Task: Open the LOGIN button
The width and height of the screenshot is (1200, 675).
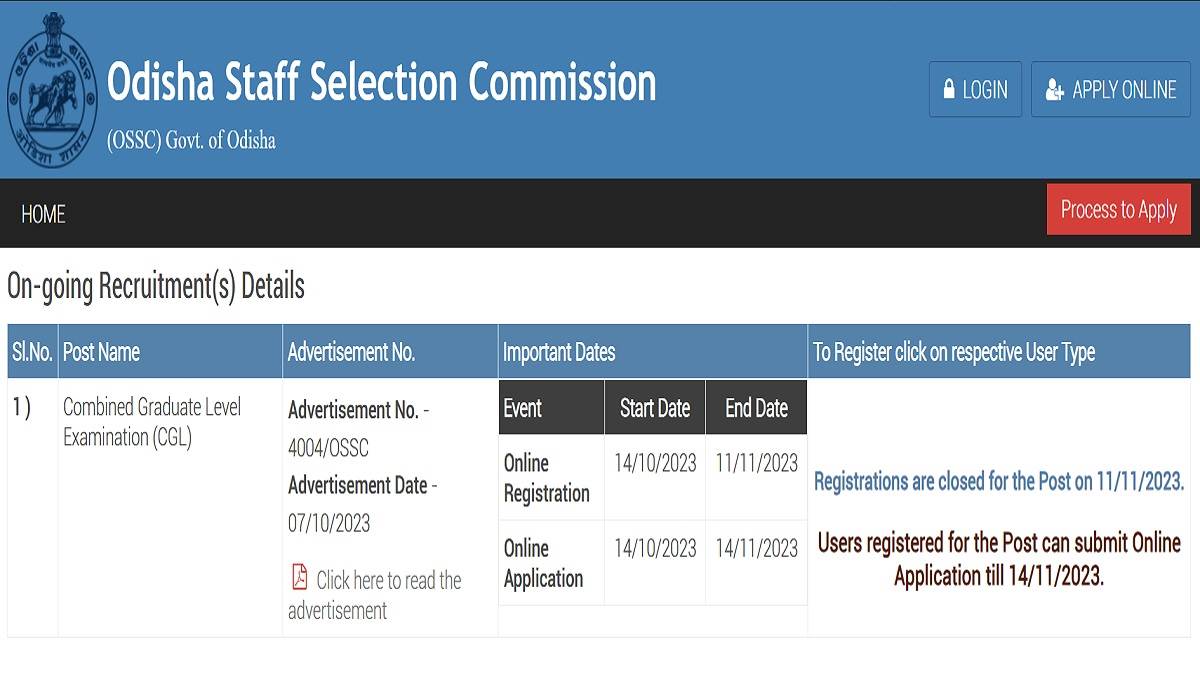Action: click(975, 90)
